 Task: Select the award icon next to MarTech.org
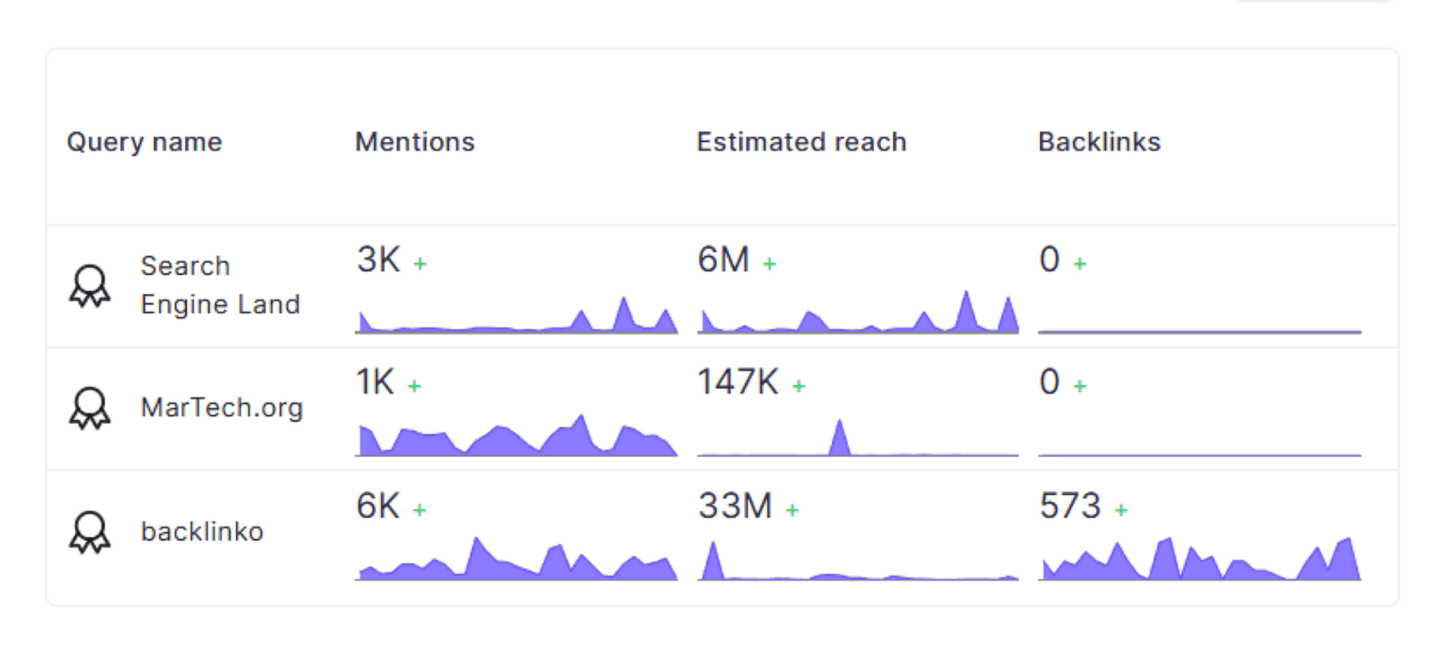tap(89, 408)
